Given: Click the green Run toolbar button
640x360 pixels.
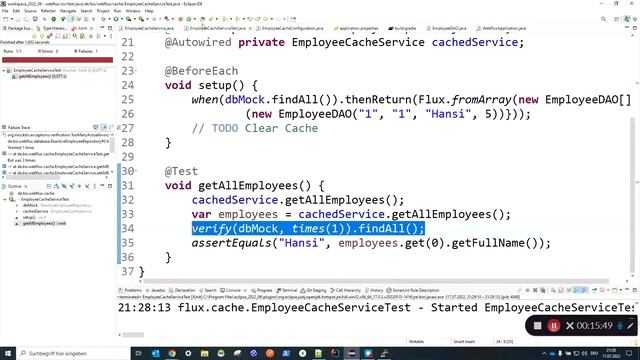Looking at the screenshot, I should (x=116, y=19).
